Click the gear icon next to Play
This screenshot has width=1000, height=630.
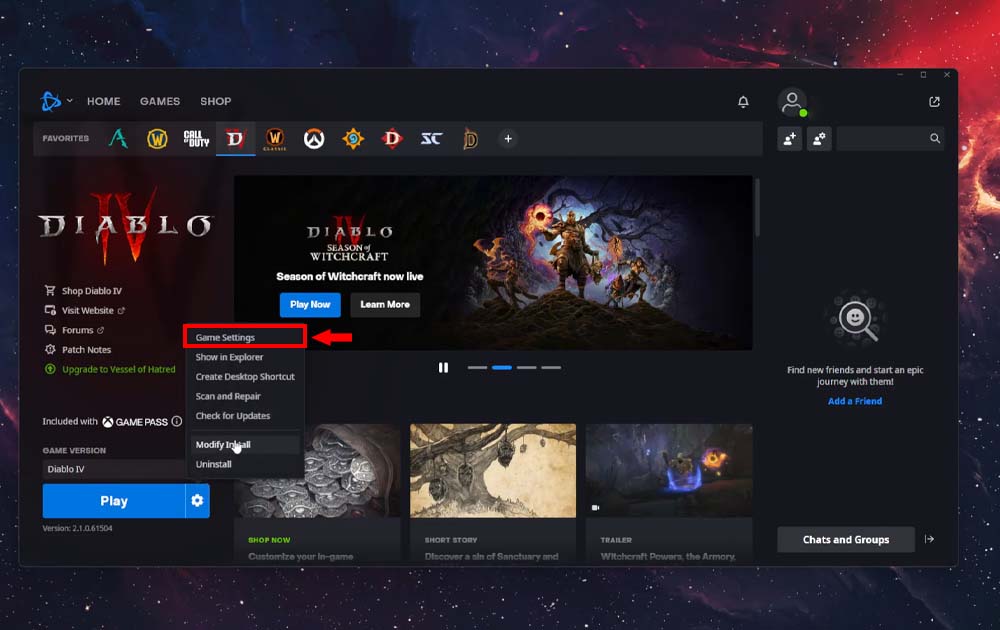coord(196,500)
